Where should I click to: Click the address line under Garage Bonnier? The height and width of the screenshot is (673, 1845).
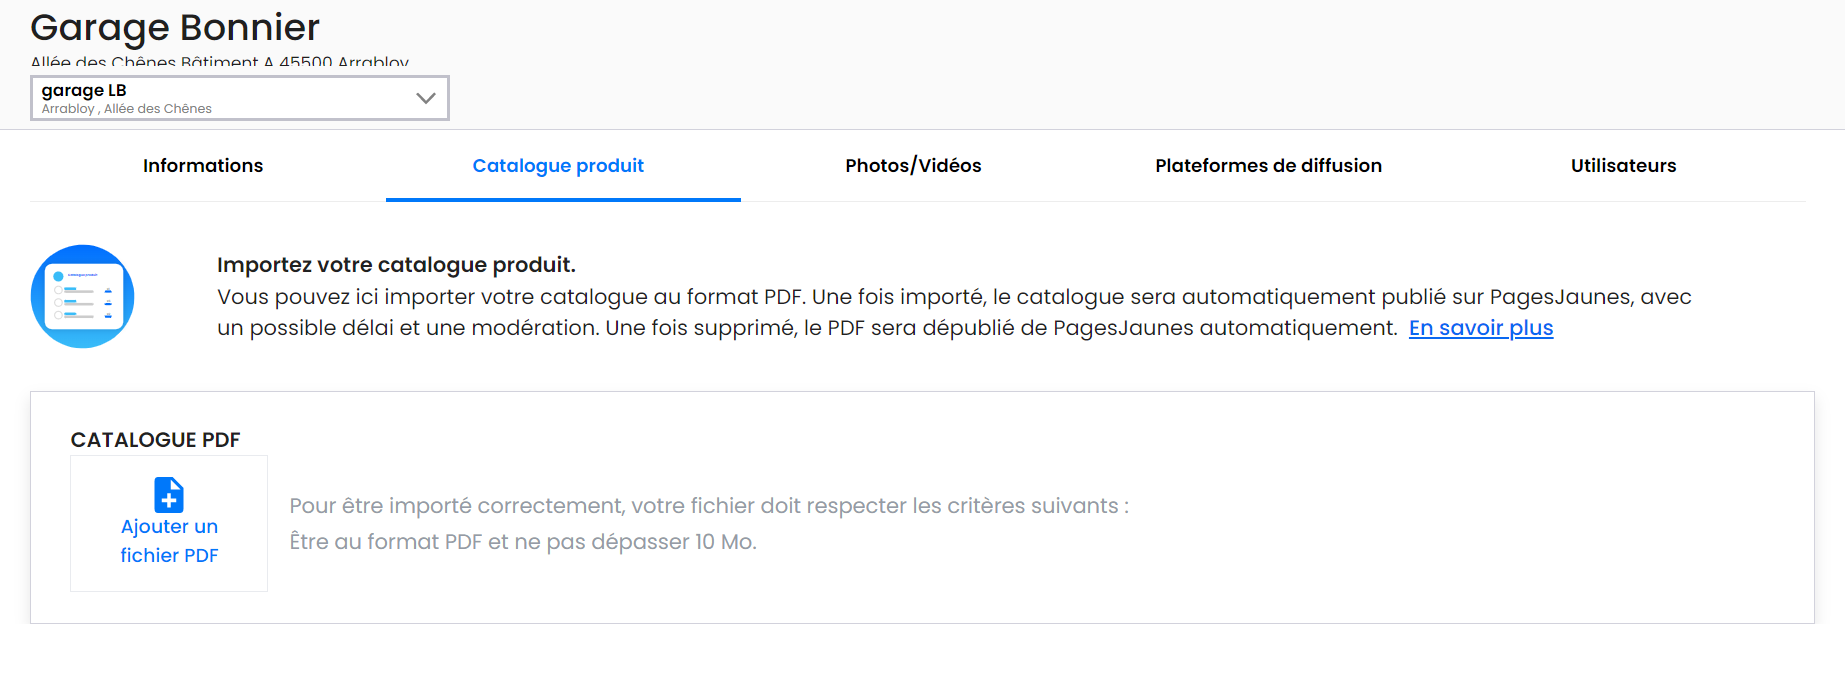(220, 62)
